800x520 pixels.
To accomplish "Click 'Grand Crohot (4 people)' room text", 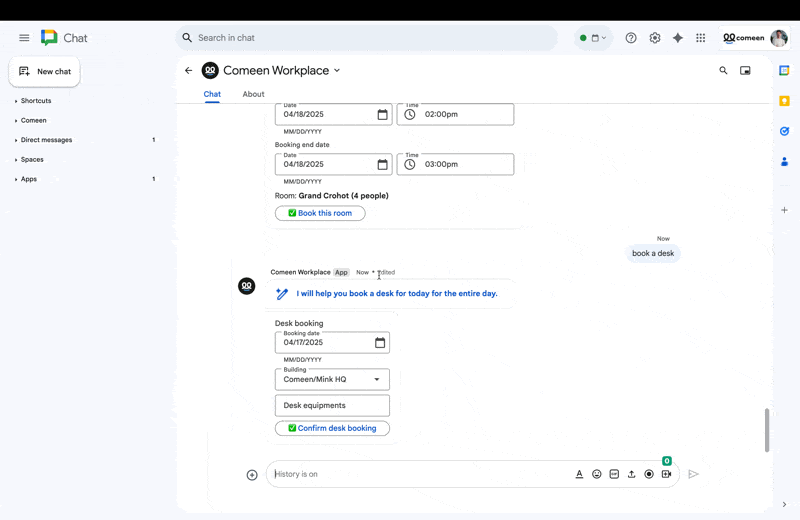I will coord(343,195).
